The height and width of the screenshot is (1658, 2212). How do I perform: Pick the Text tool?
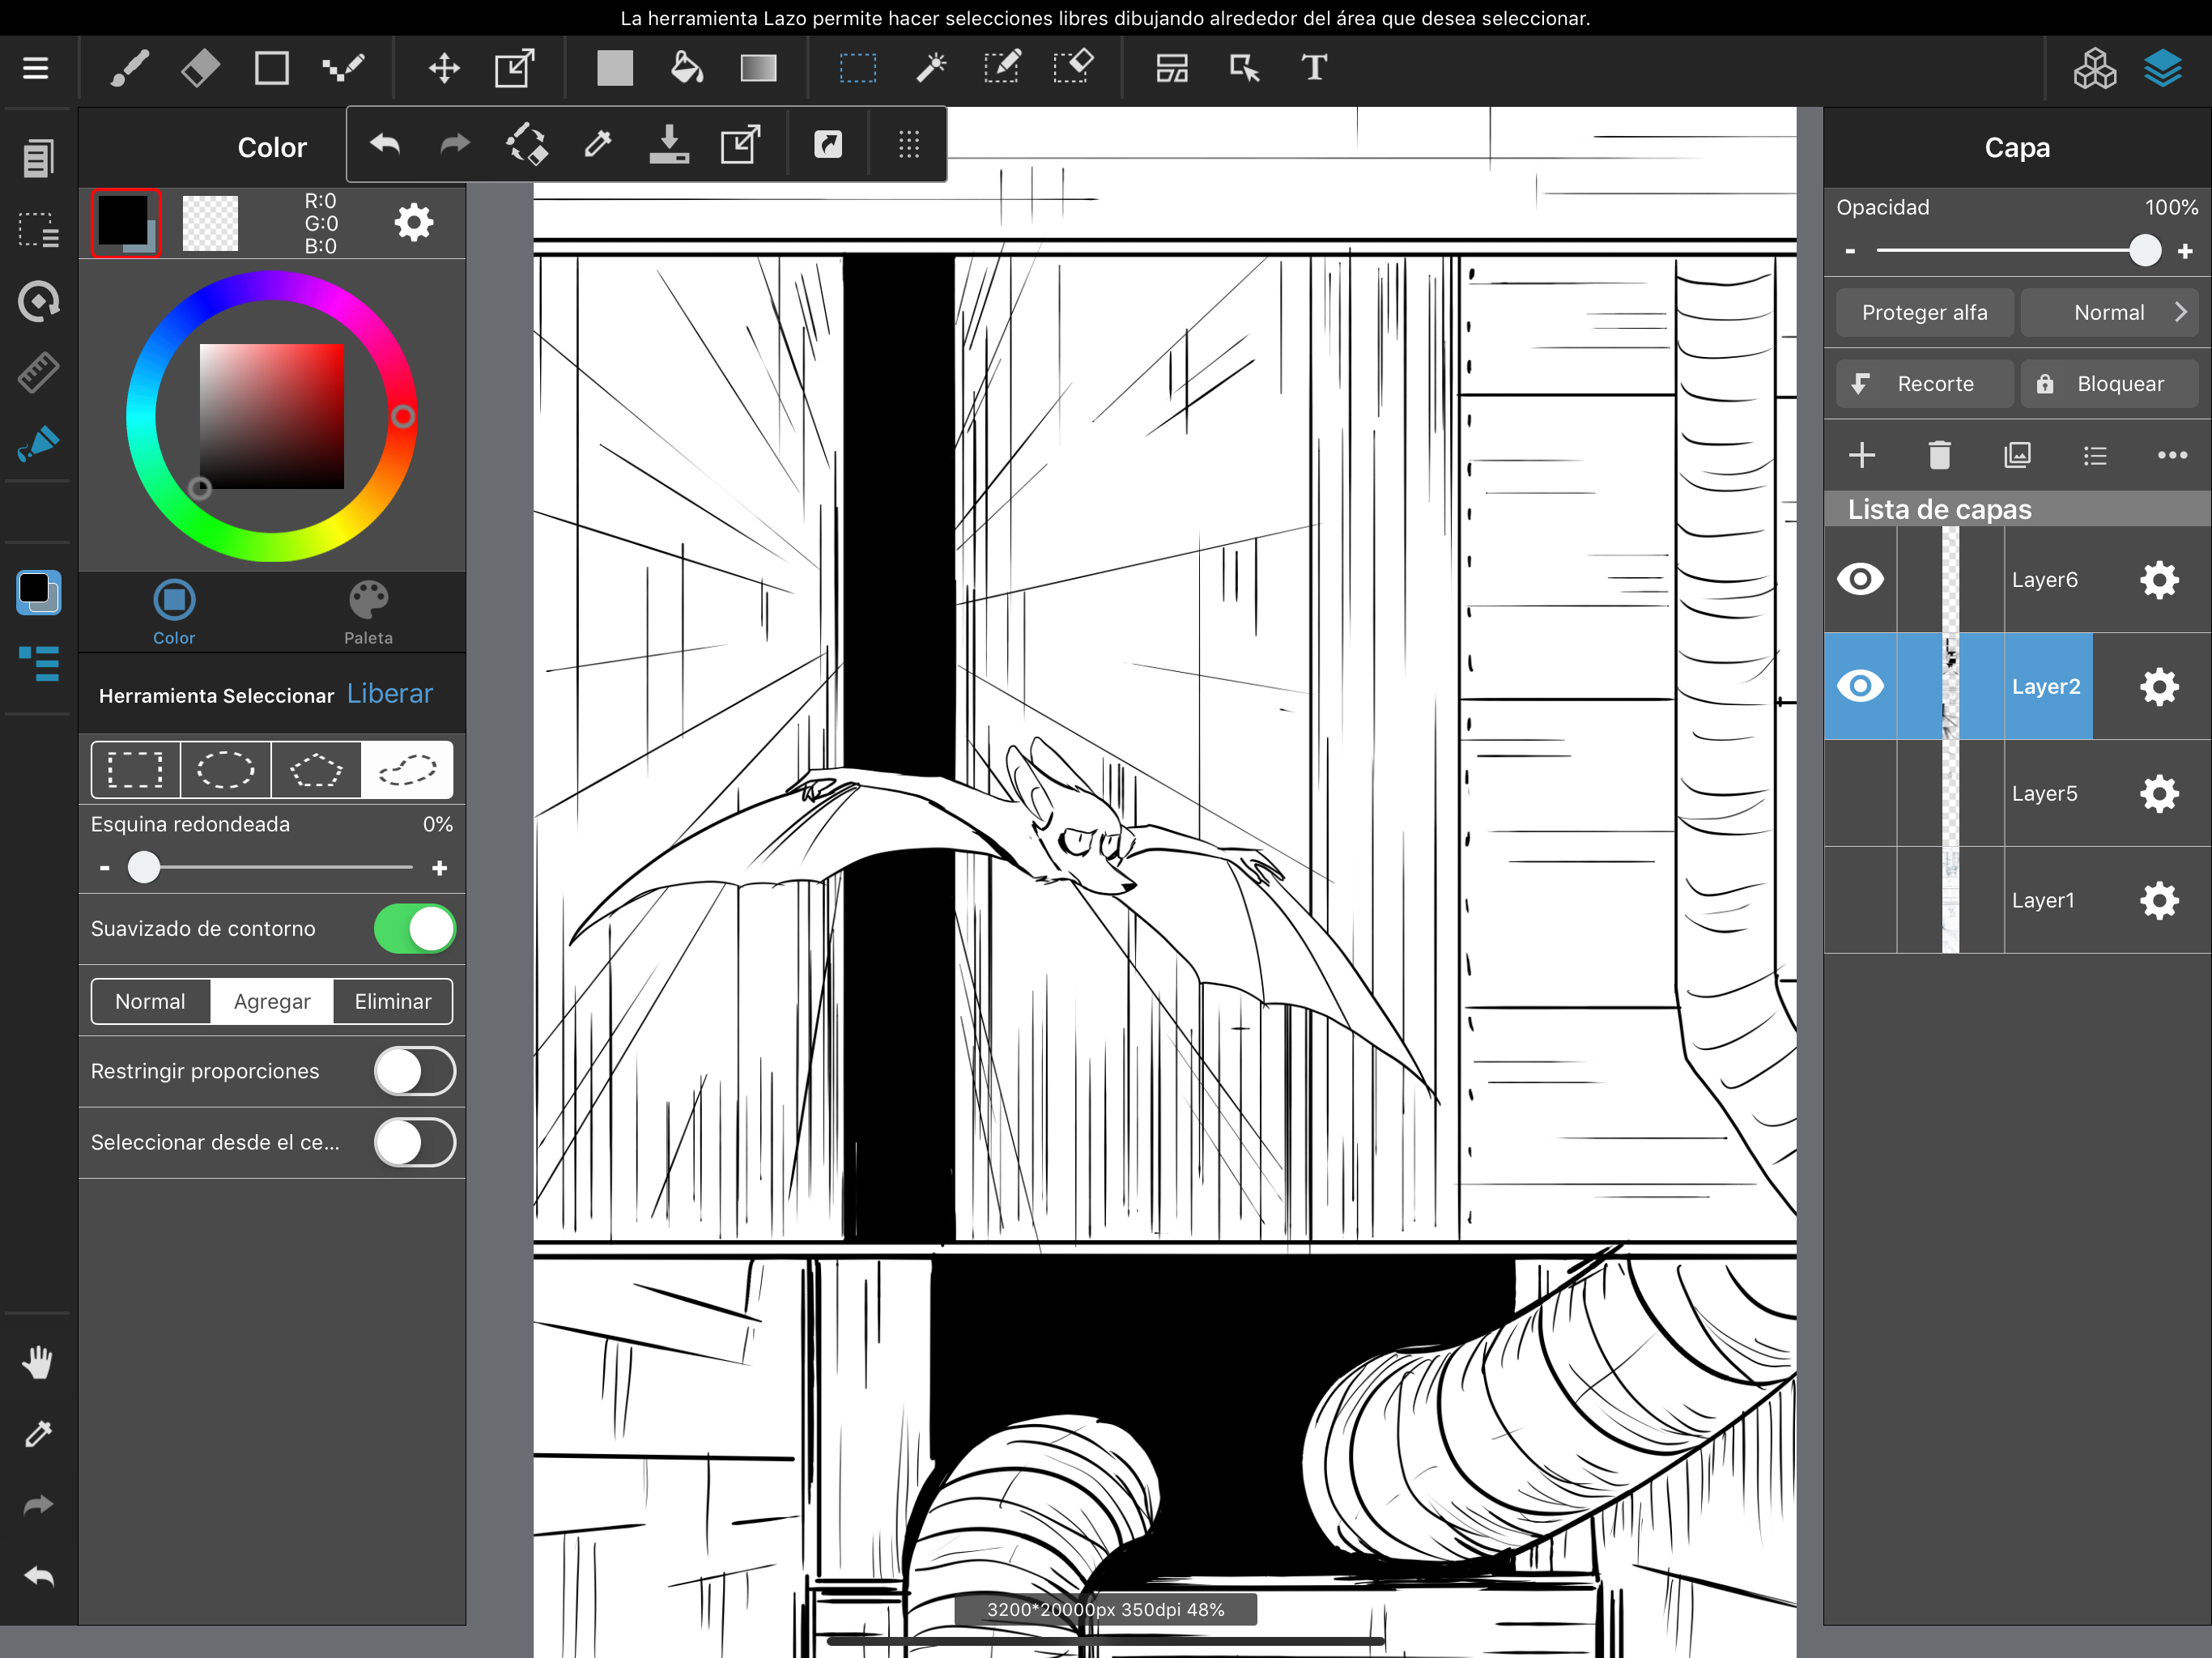point(1314,68)
